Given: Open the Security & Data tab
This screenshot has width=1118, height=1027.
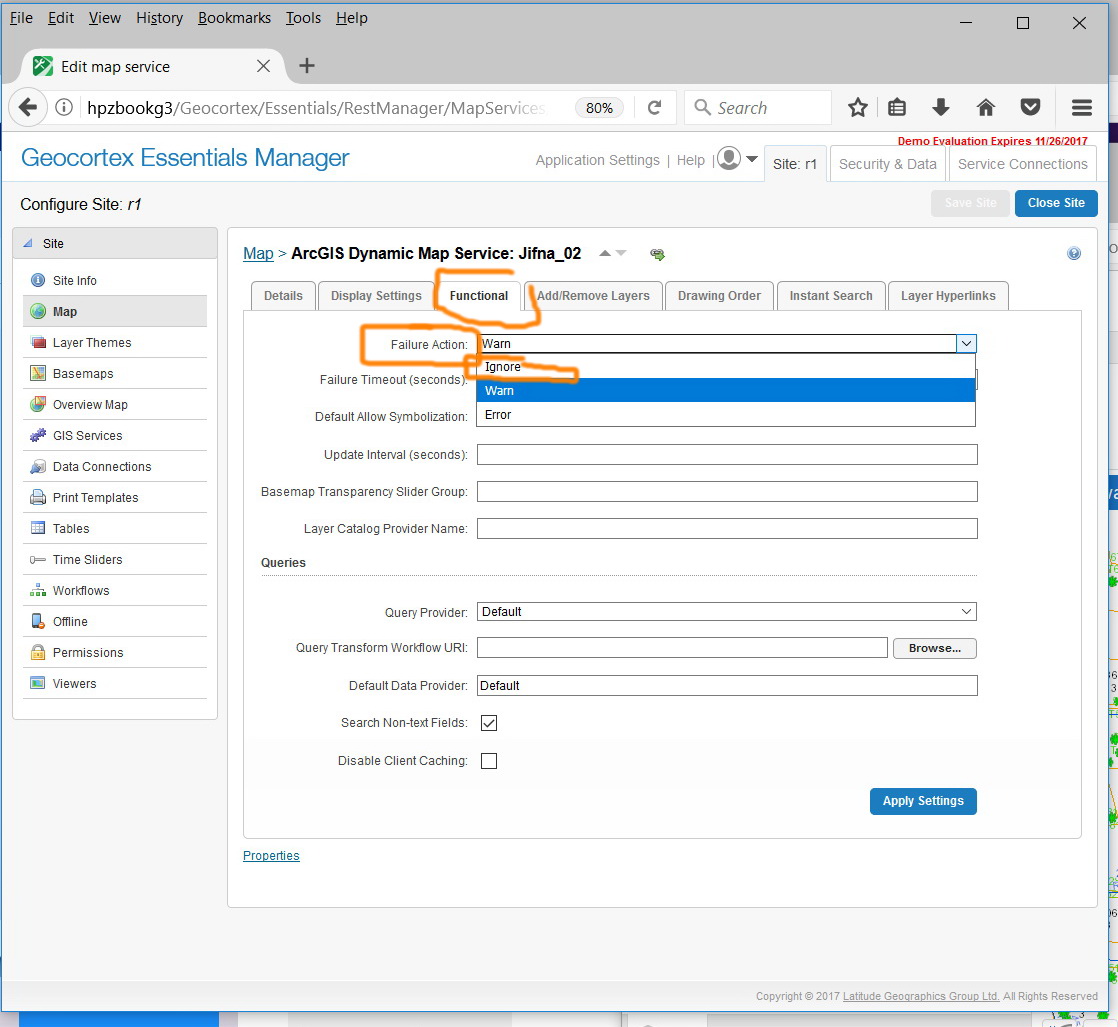Looking at the screenshot, I should pyautogui.click(x=887, y=164).
